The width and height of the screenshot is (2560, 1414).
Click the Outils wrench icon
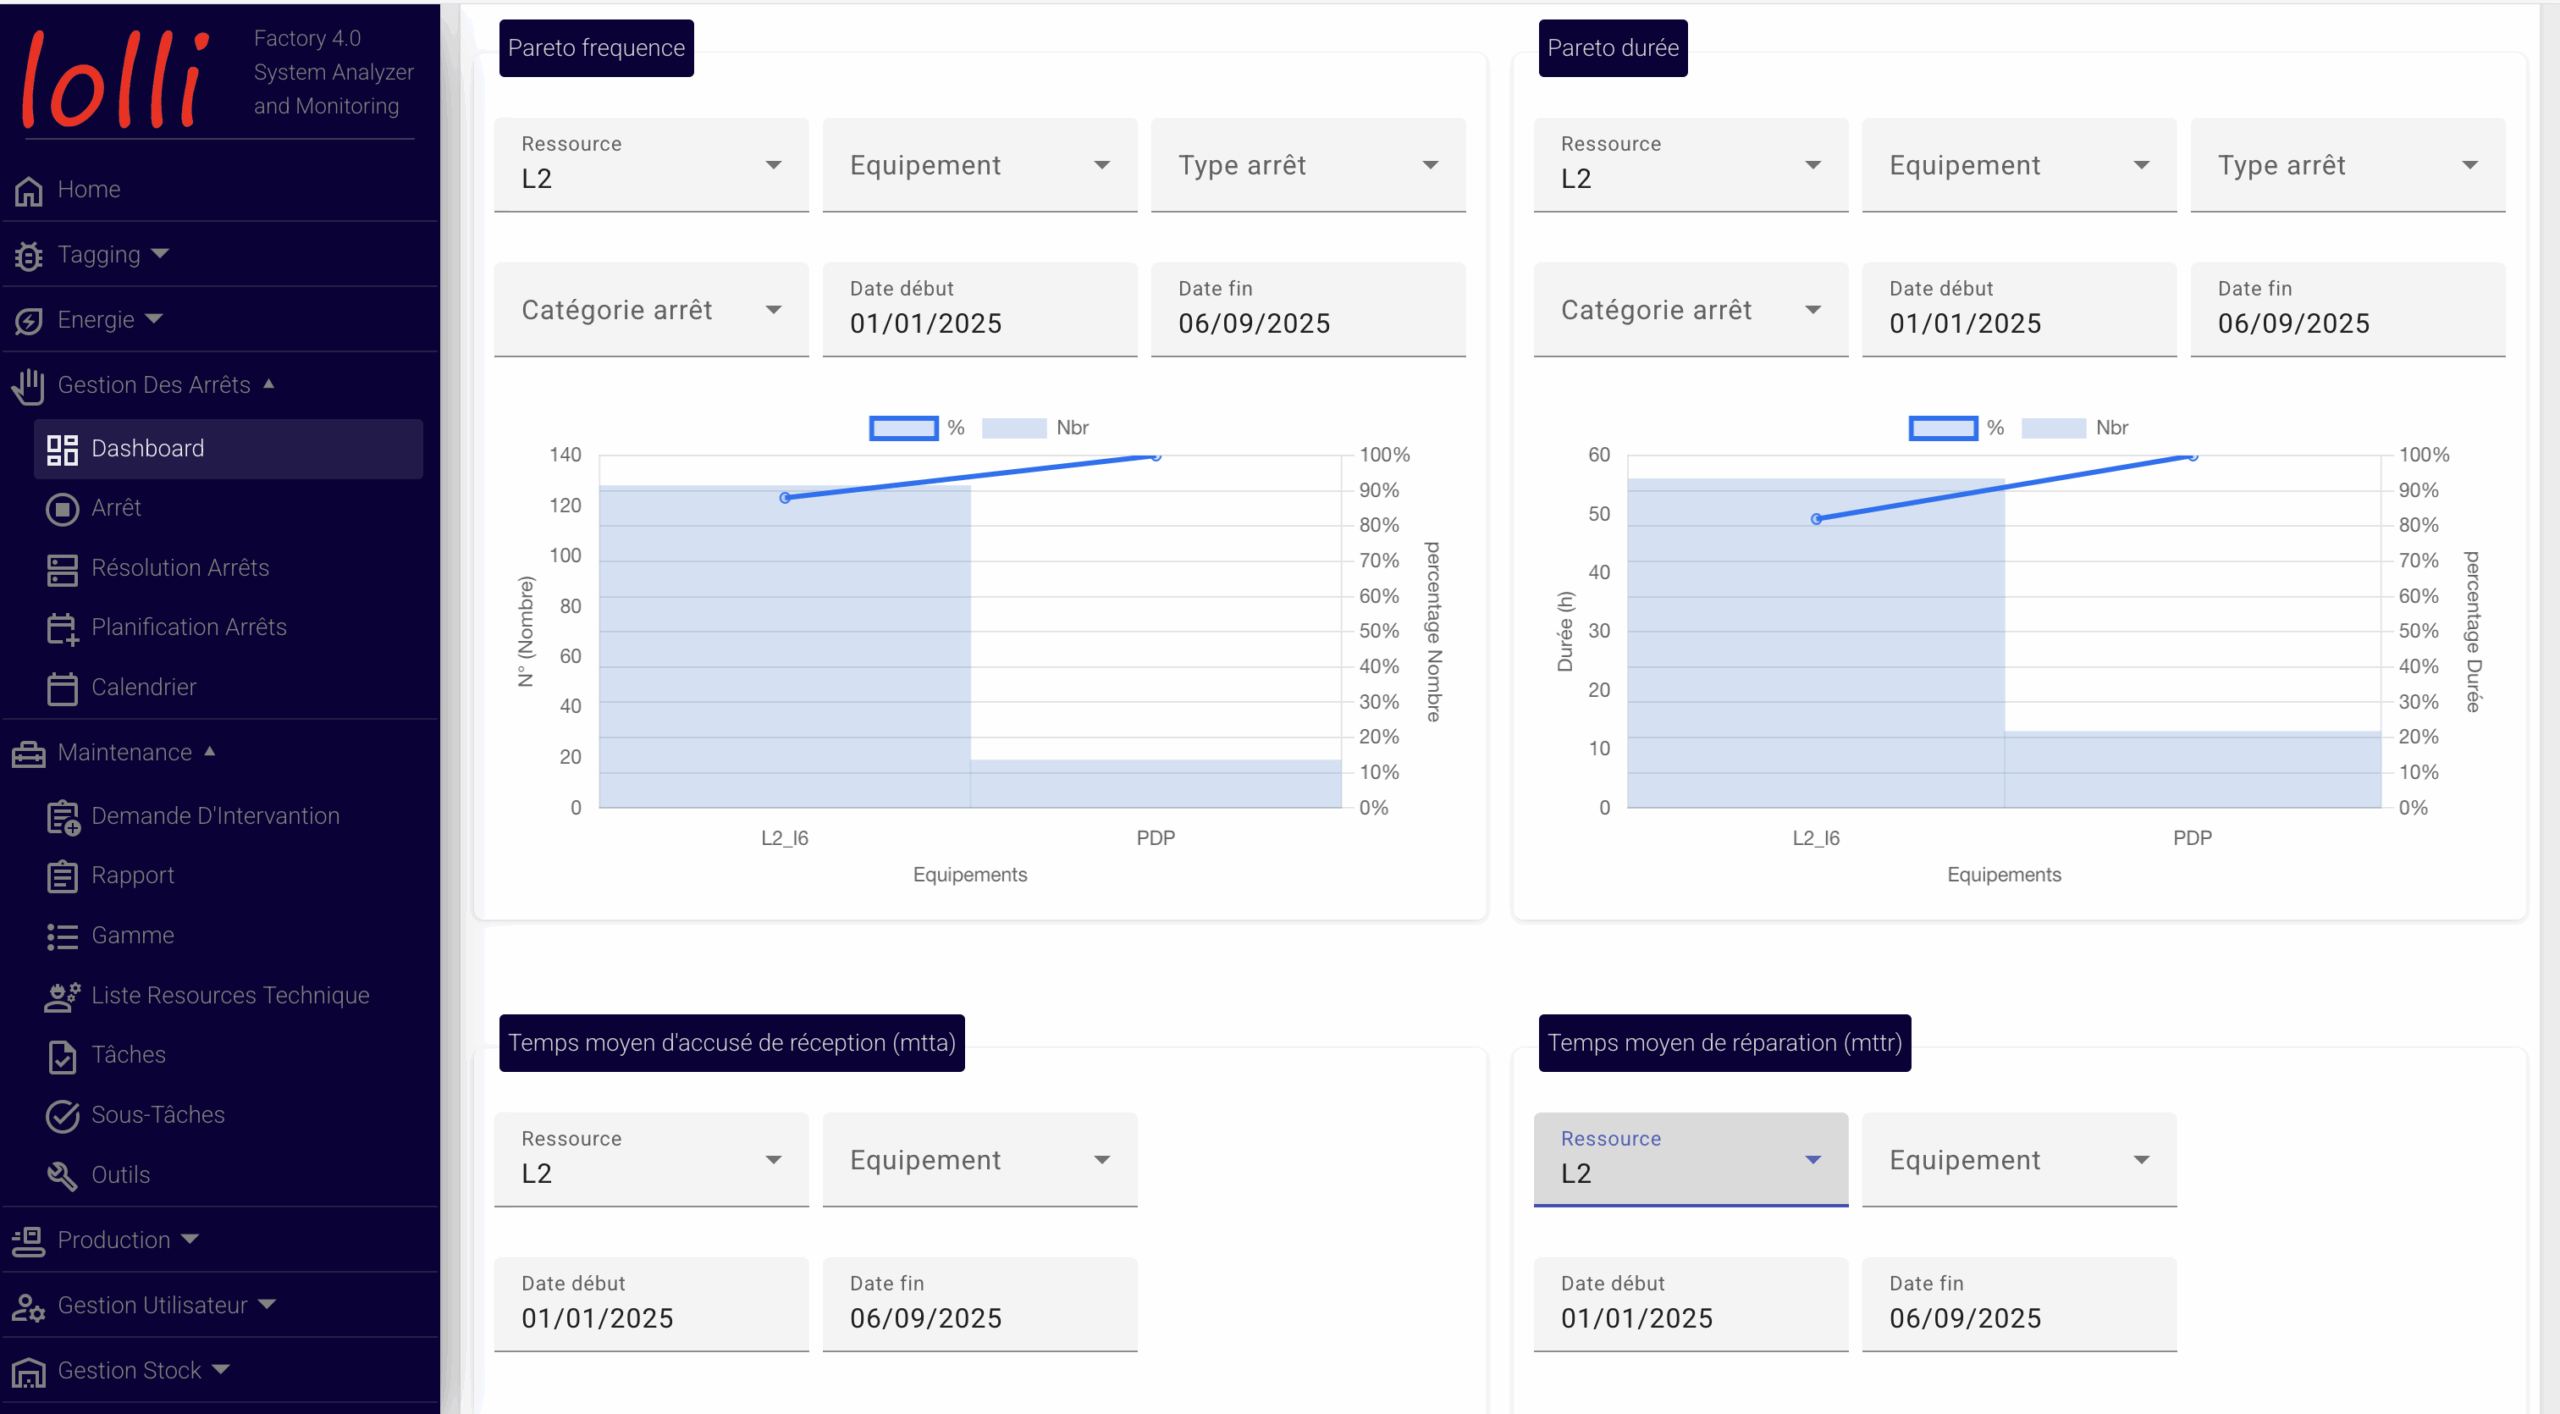pos(62,1175)
